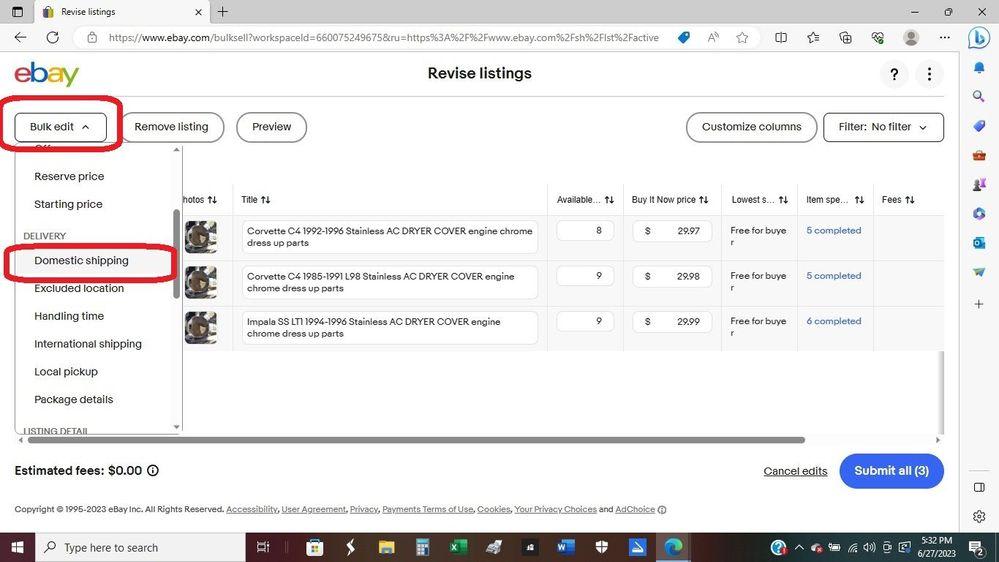Open the help question mark icon
Screen dimensions: 999x562
[x=894, y=75]
